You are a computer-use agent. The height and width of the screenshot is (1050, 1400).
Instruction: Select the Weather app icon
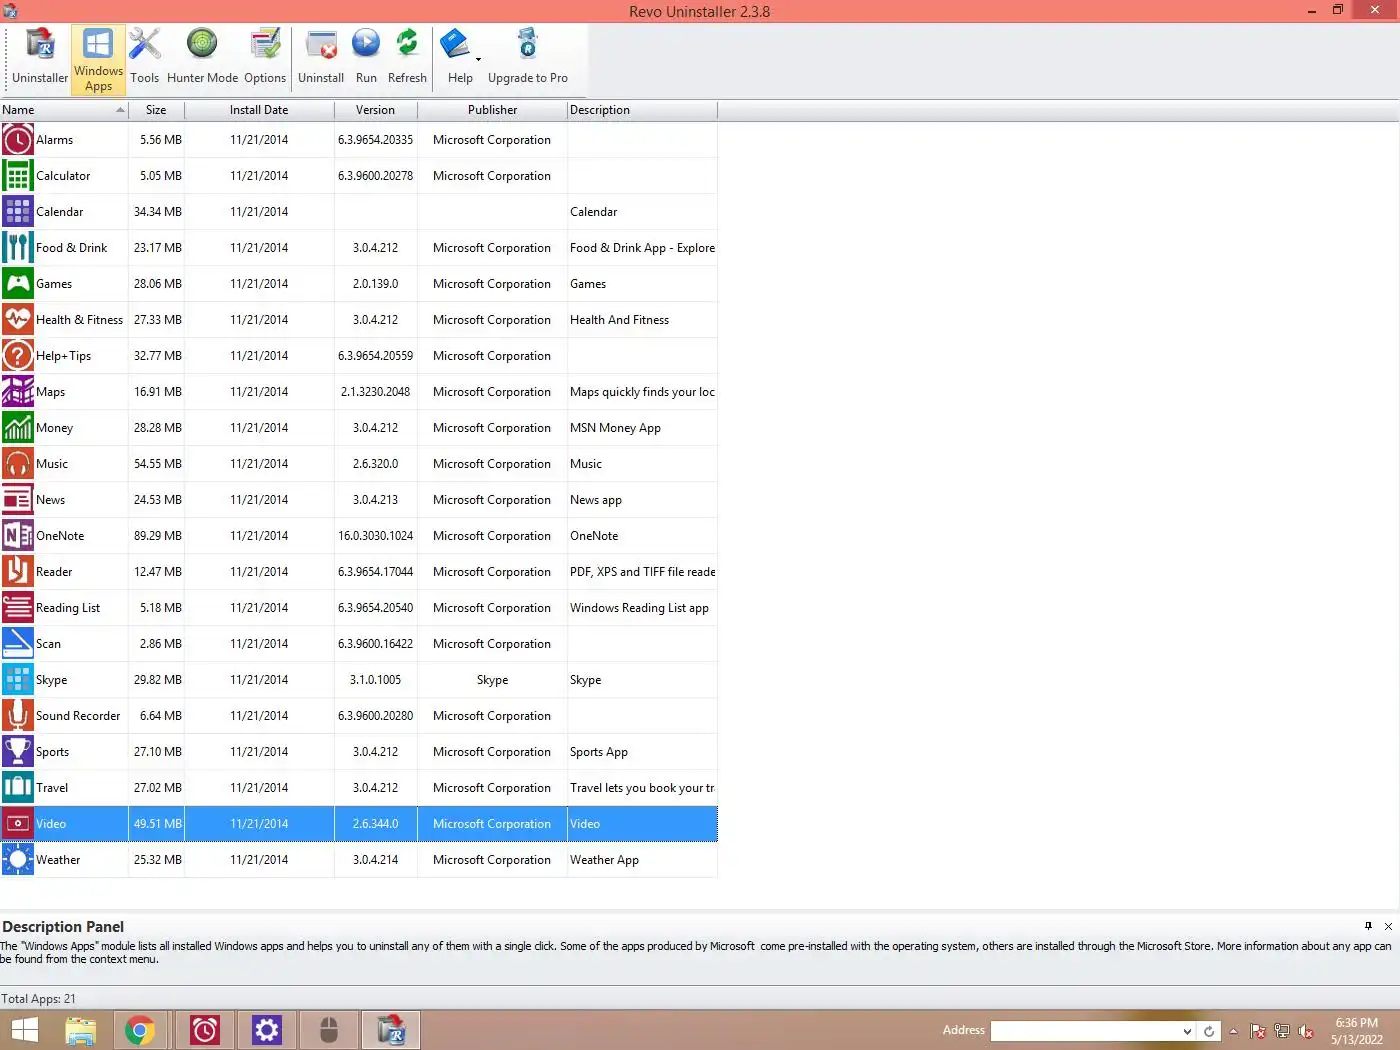click(18, 860)
